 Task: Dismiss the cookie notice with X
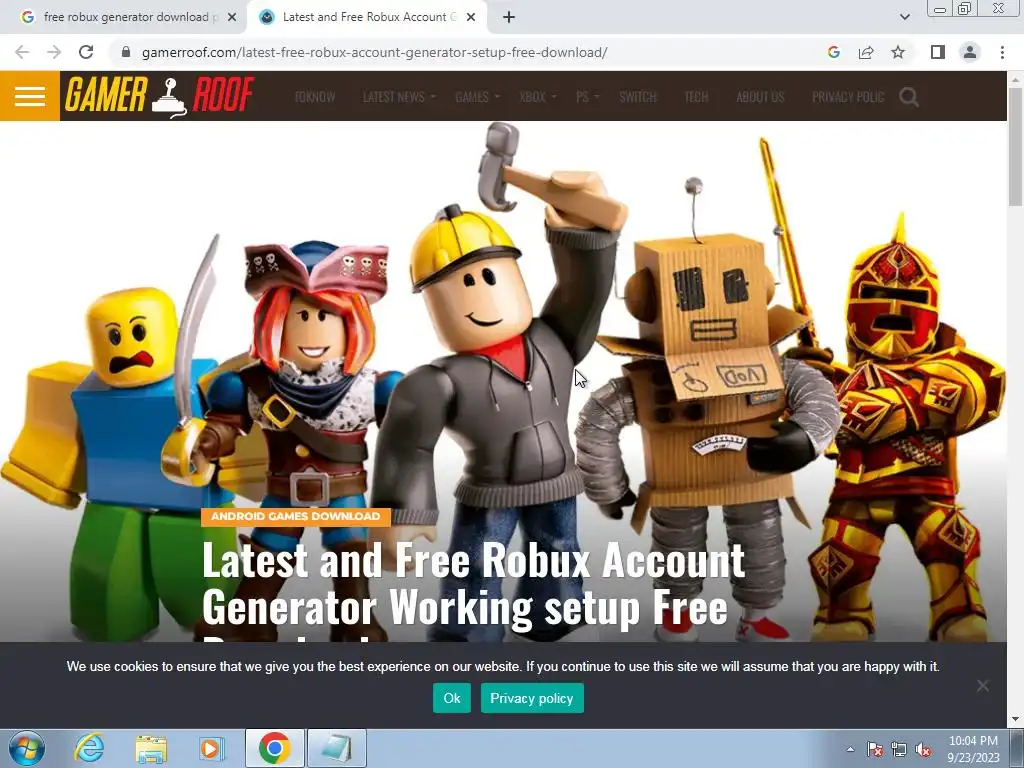coord(983,685)
